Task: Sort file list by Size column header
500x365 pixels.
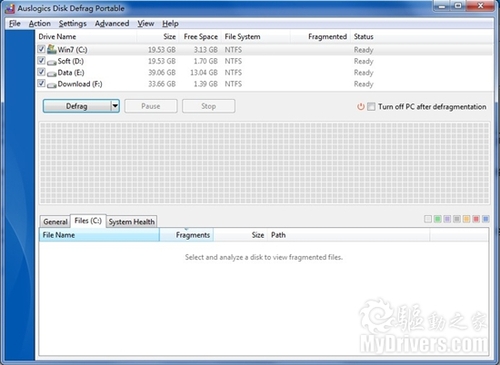Action: [240, 235]
